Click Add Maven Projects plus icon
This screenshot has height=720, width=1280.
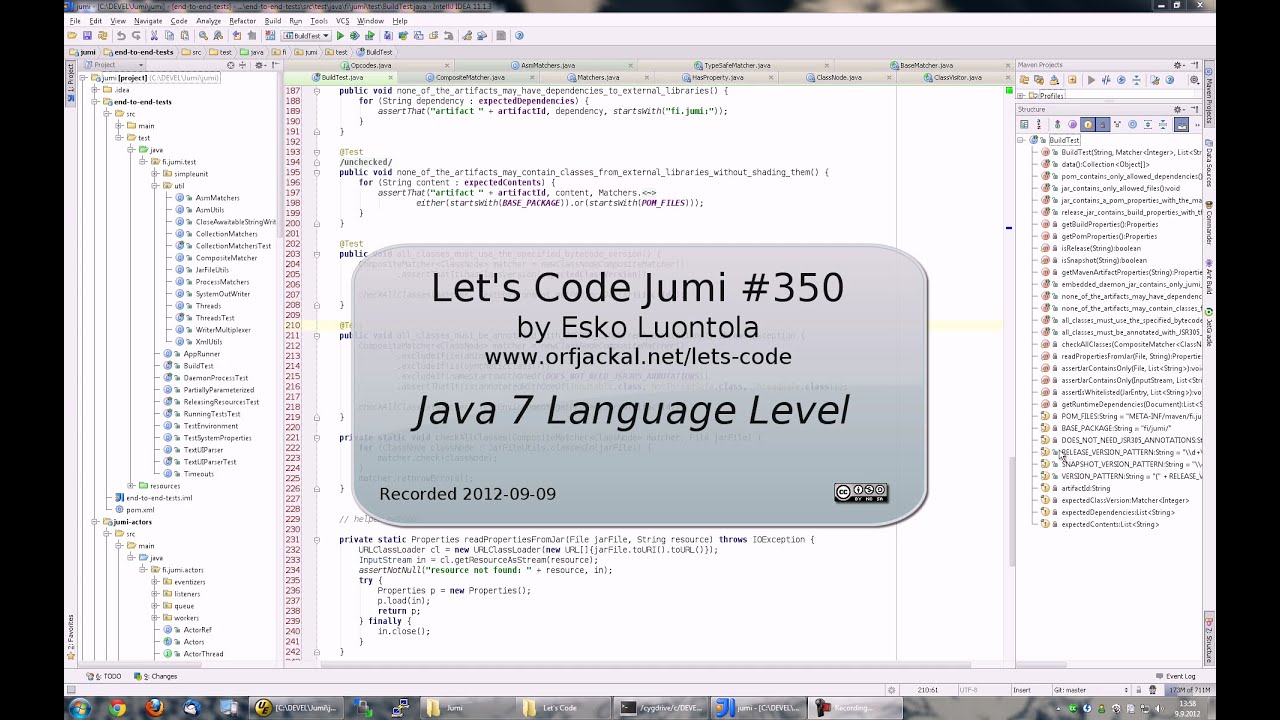1072,80
